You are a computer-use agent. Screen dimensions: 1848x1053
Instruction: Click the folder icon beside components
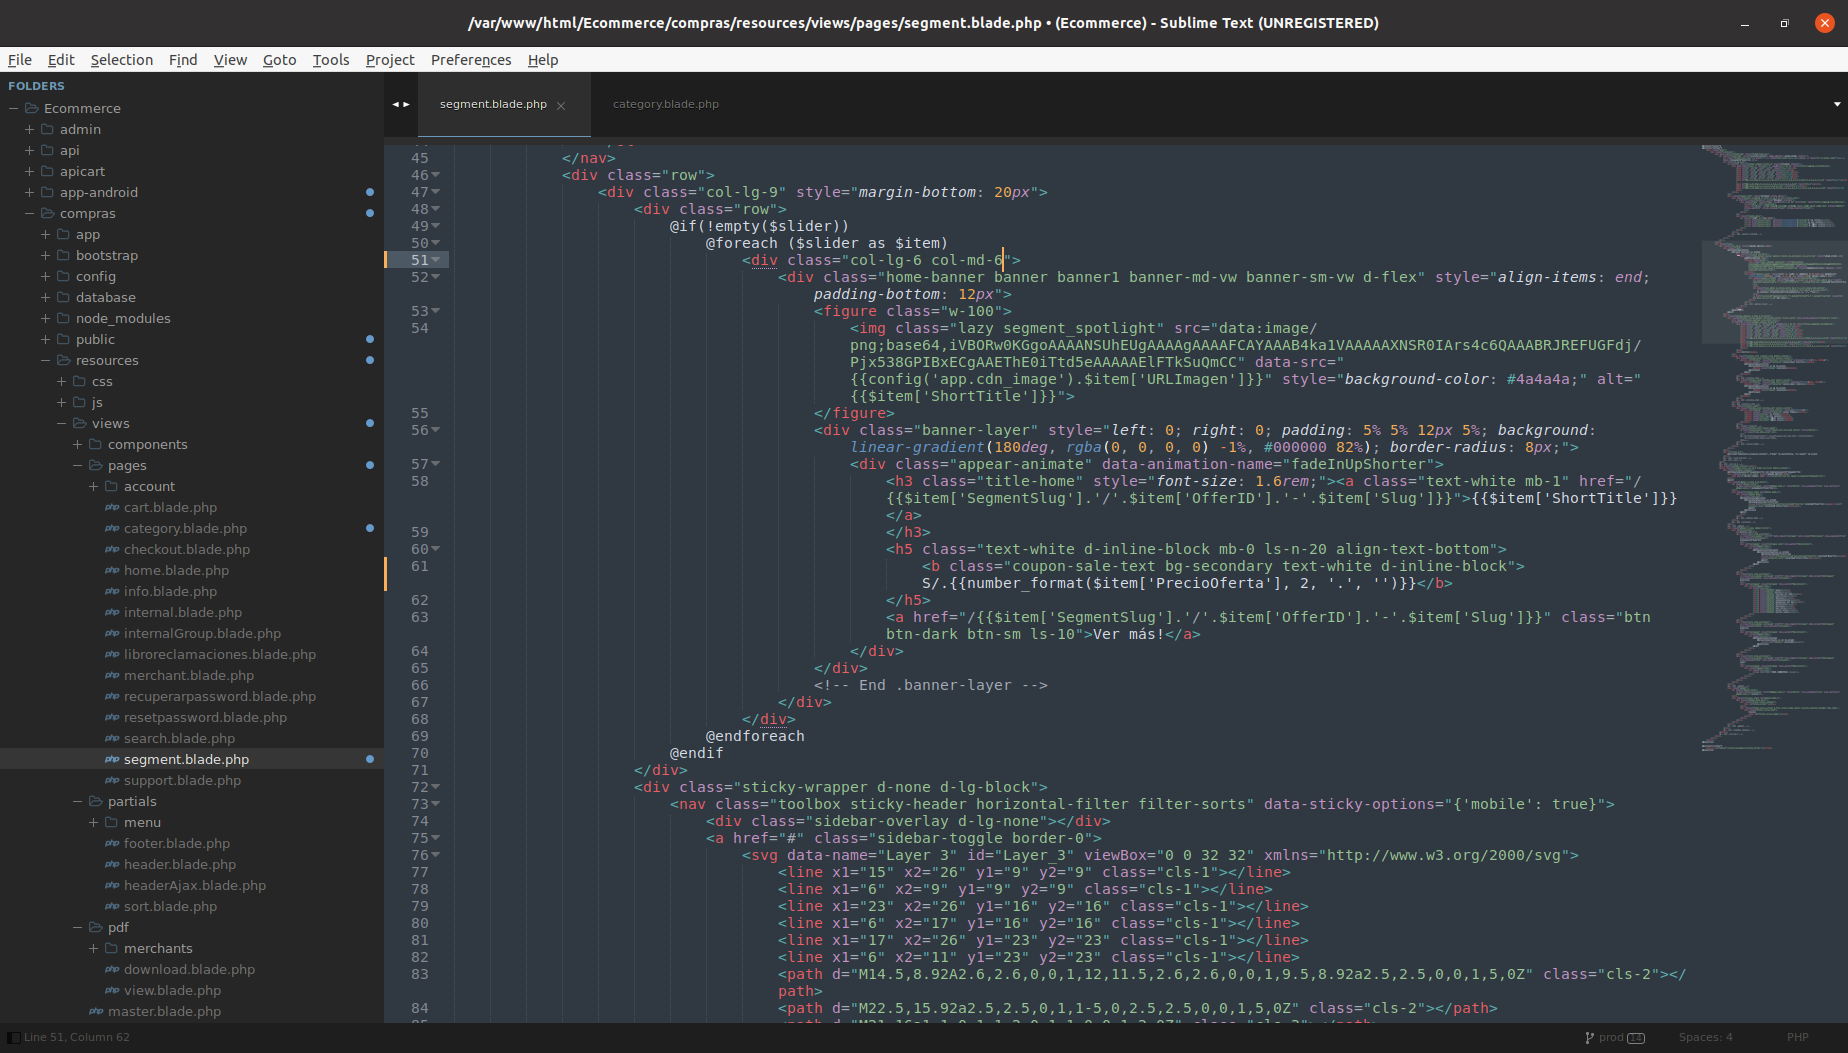pyautogui.click(x=96, y=444)
